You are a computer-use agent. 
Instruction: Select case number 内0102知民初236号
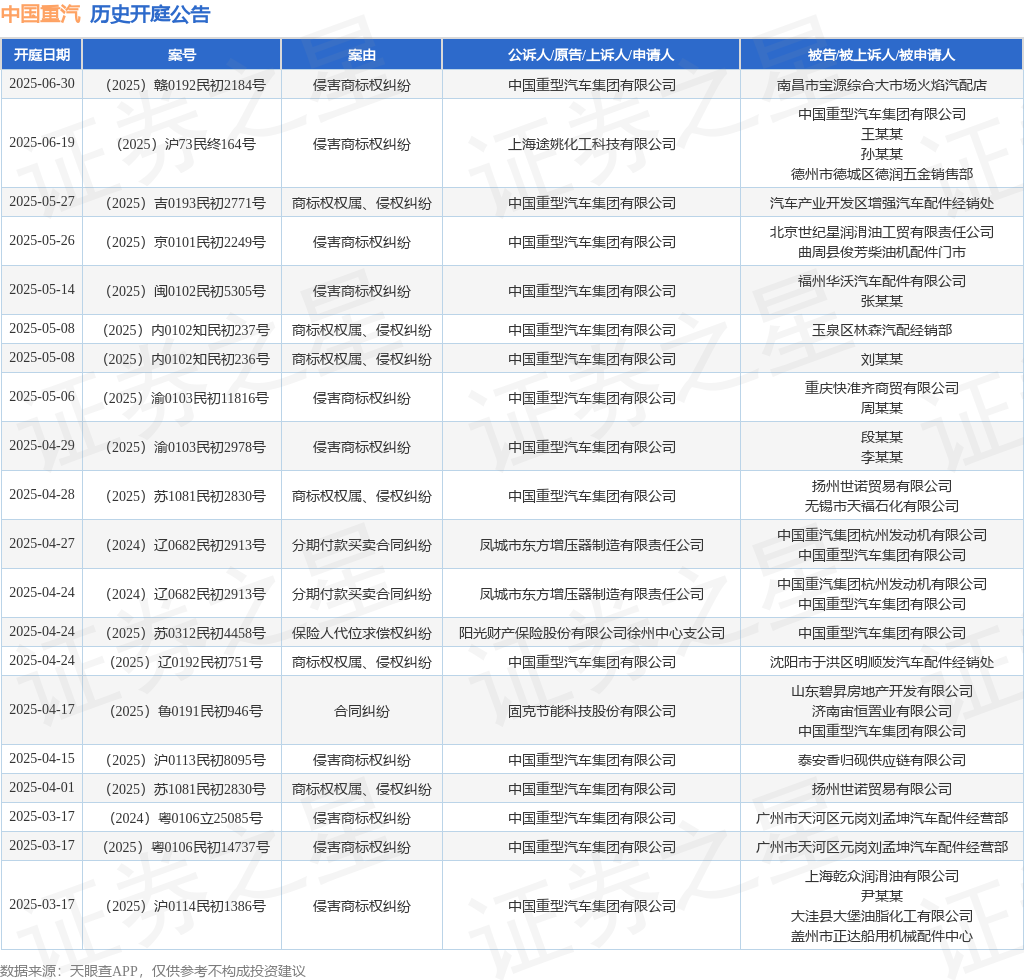coord(185,359)
